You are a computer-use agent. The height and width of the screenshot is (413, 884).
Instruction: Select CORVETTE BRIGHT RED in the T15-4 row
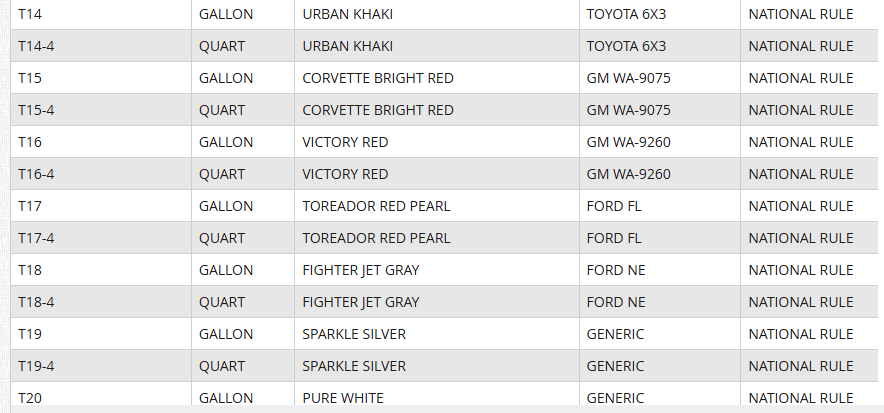tap(377, 110)
